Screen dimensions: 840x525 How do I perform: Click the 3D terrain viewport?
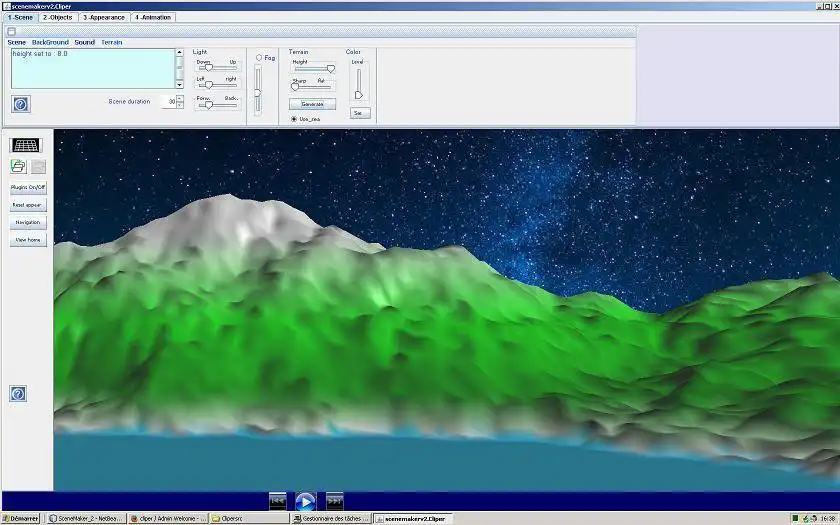pyautogui.click(x=447, y=310)
